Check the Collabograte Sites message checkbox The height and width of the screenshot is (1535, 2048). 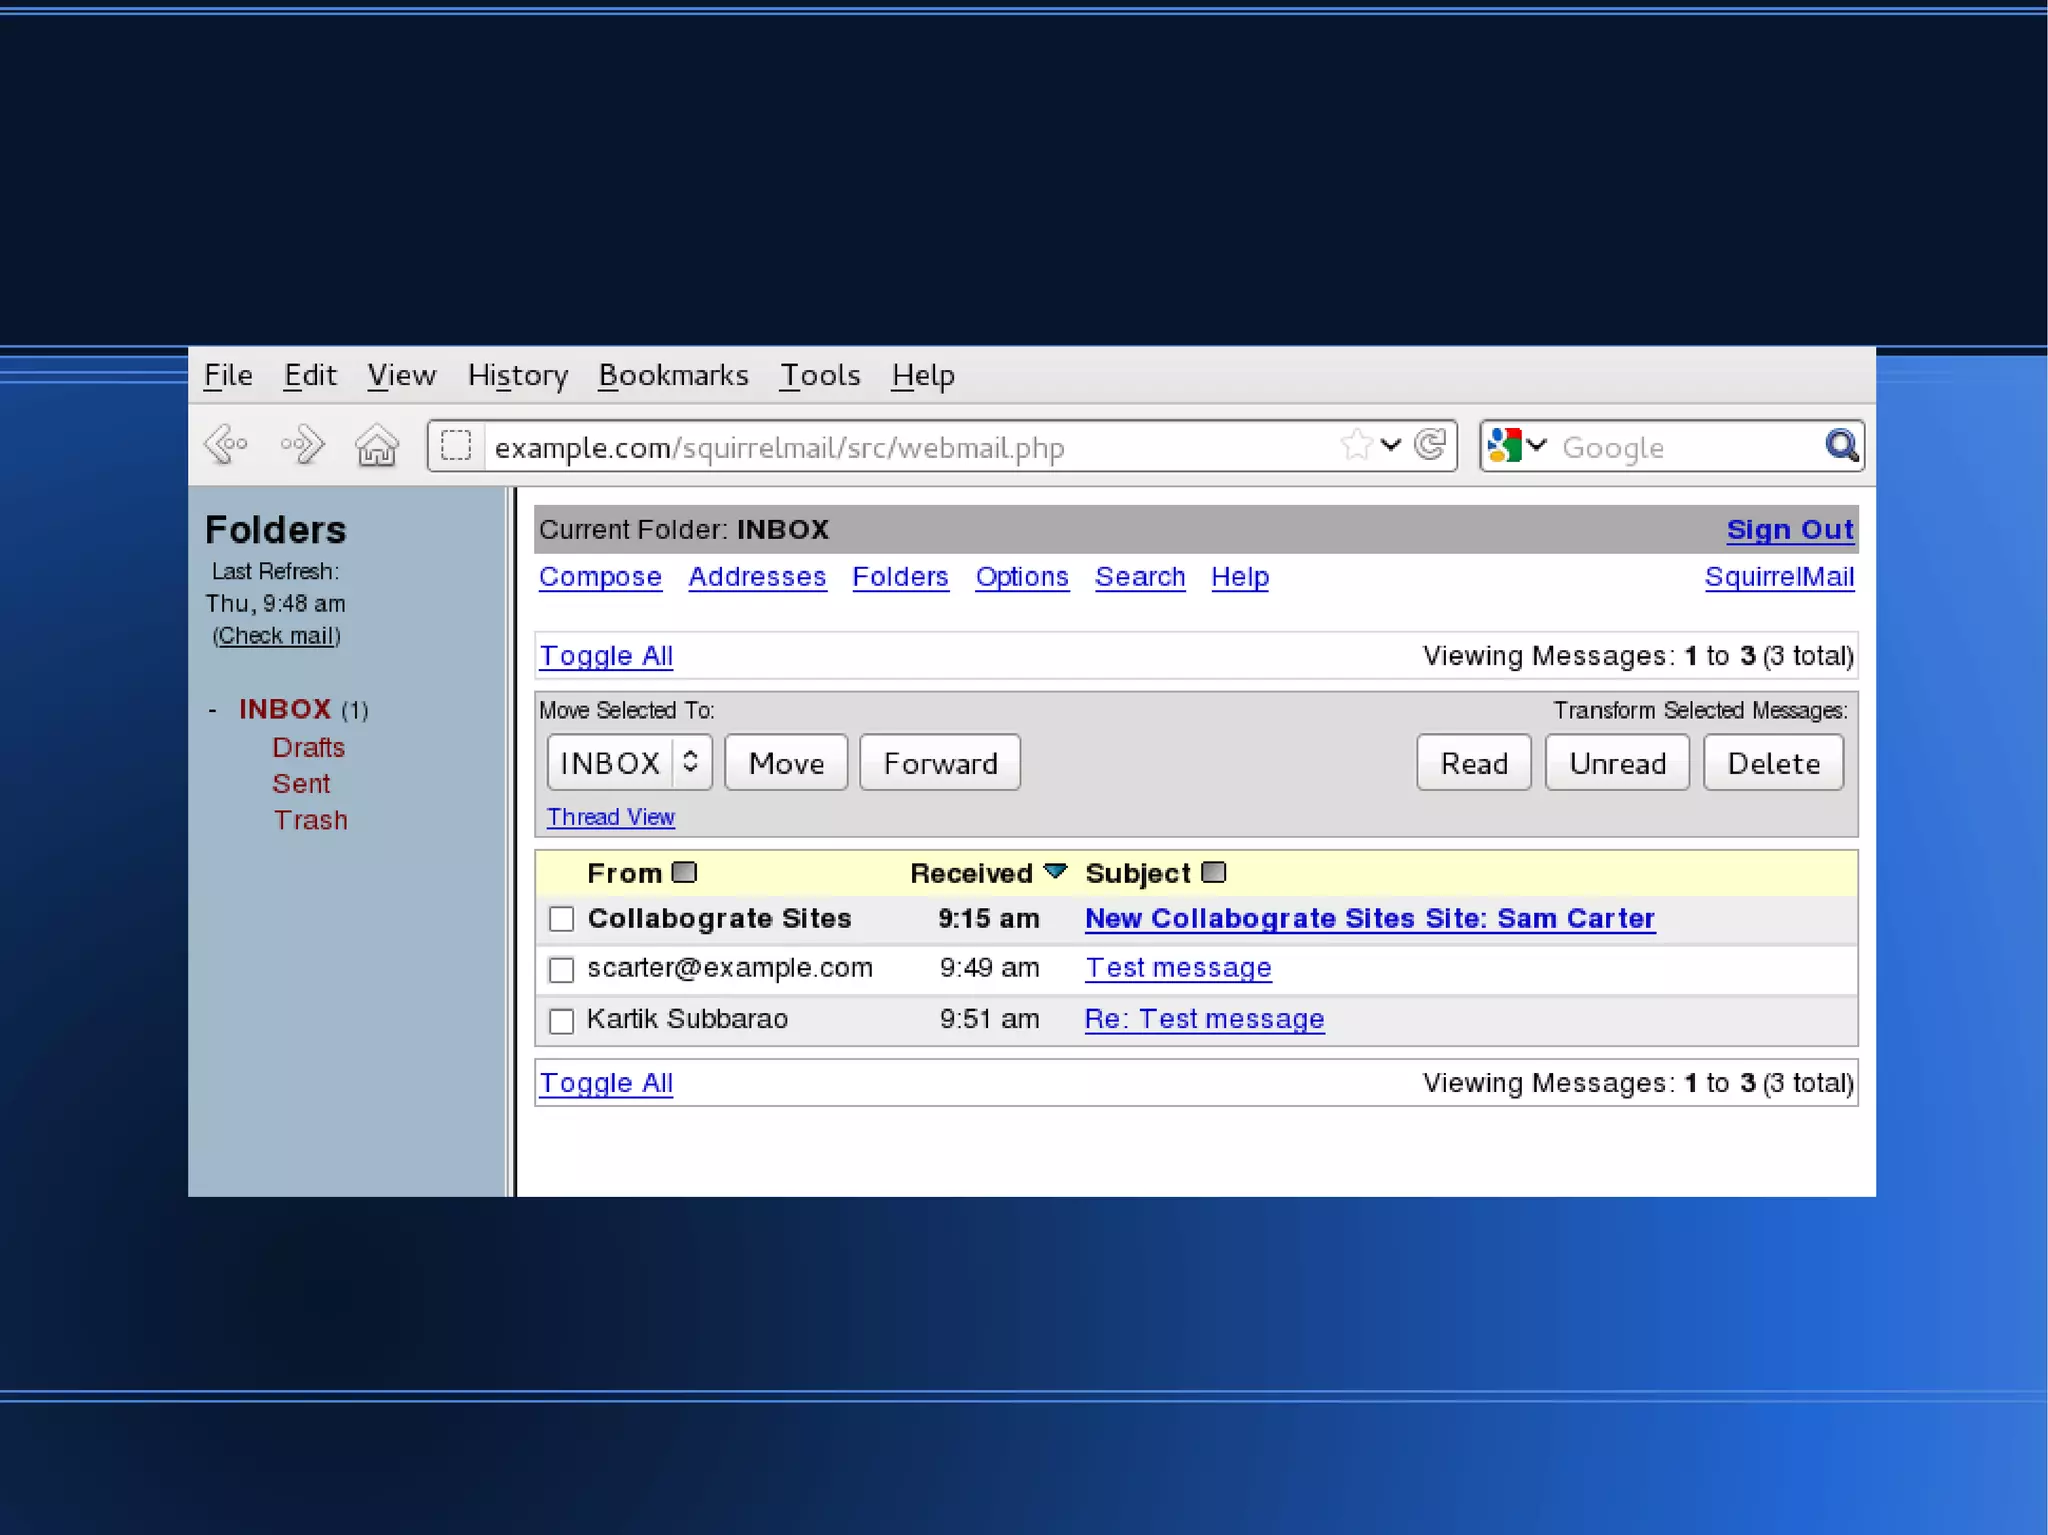tap(562, 919)
